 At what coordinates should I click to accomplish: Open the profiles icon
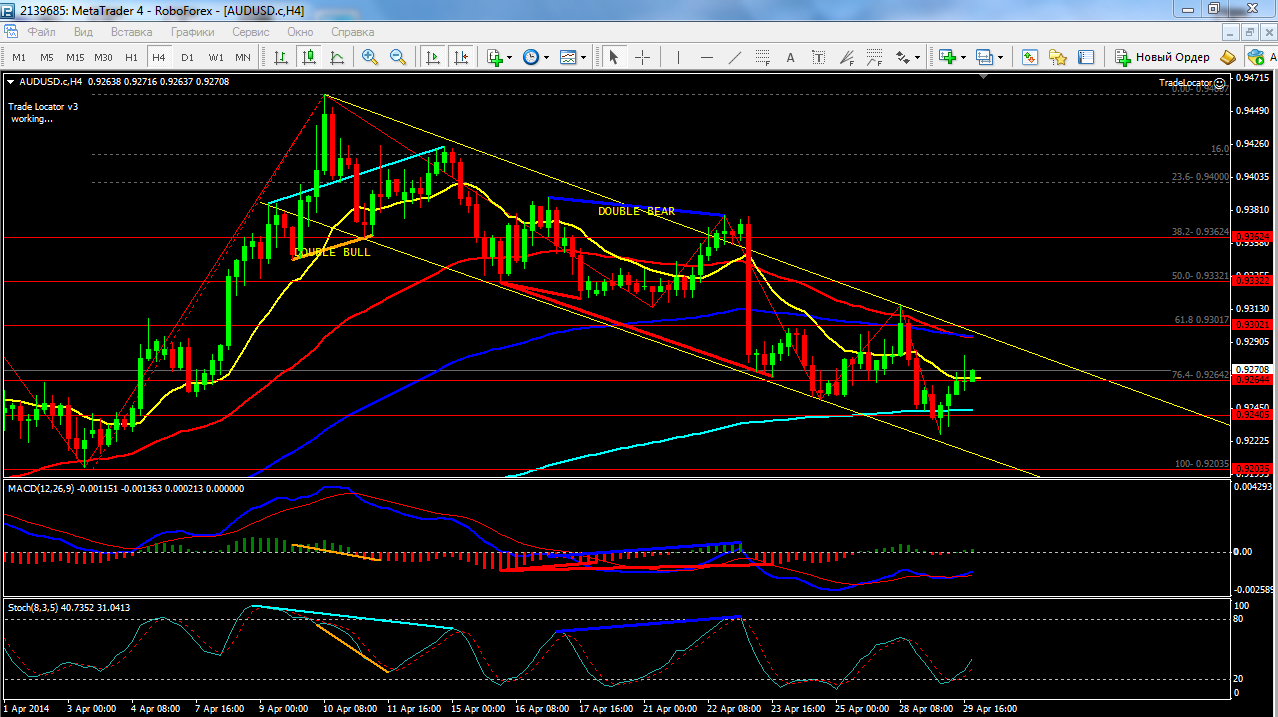(984, 57)
